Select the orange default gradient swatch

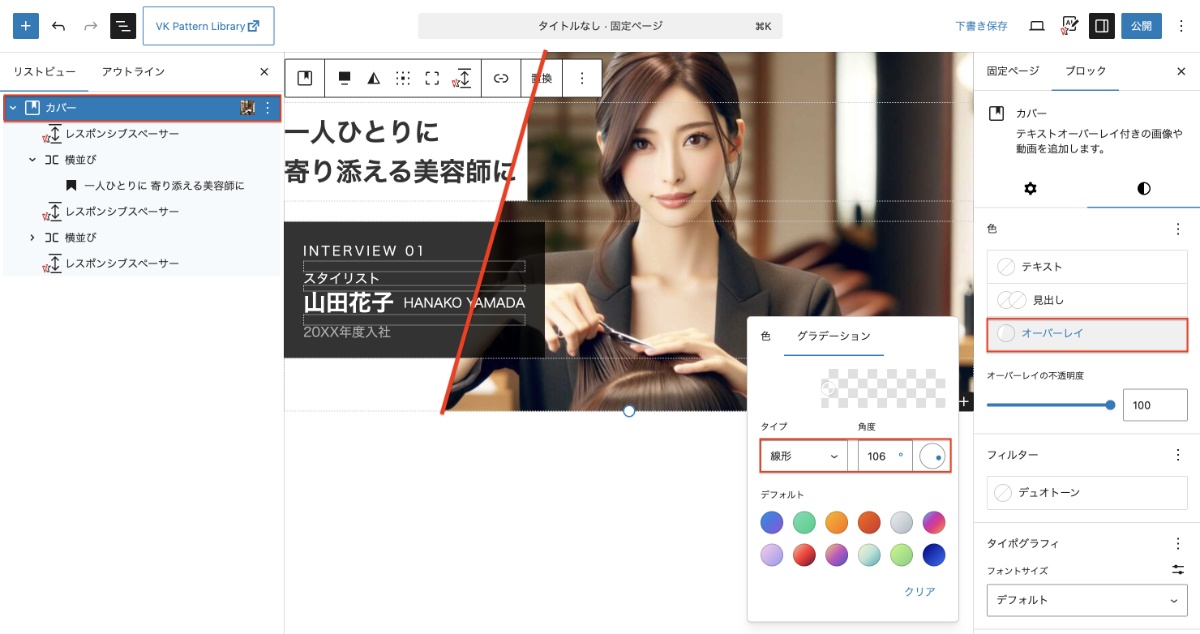pos(836,522)
